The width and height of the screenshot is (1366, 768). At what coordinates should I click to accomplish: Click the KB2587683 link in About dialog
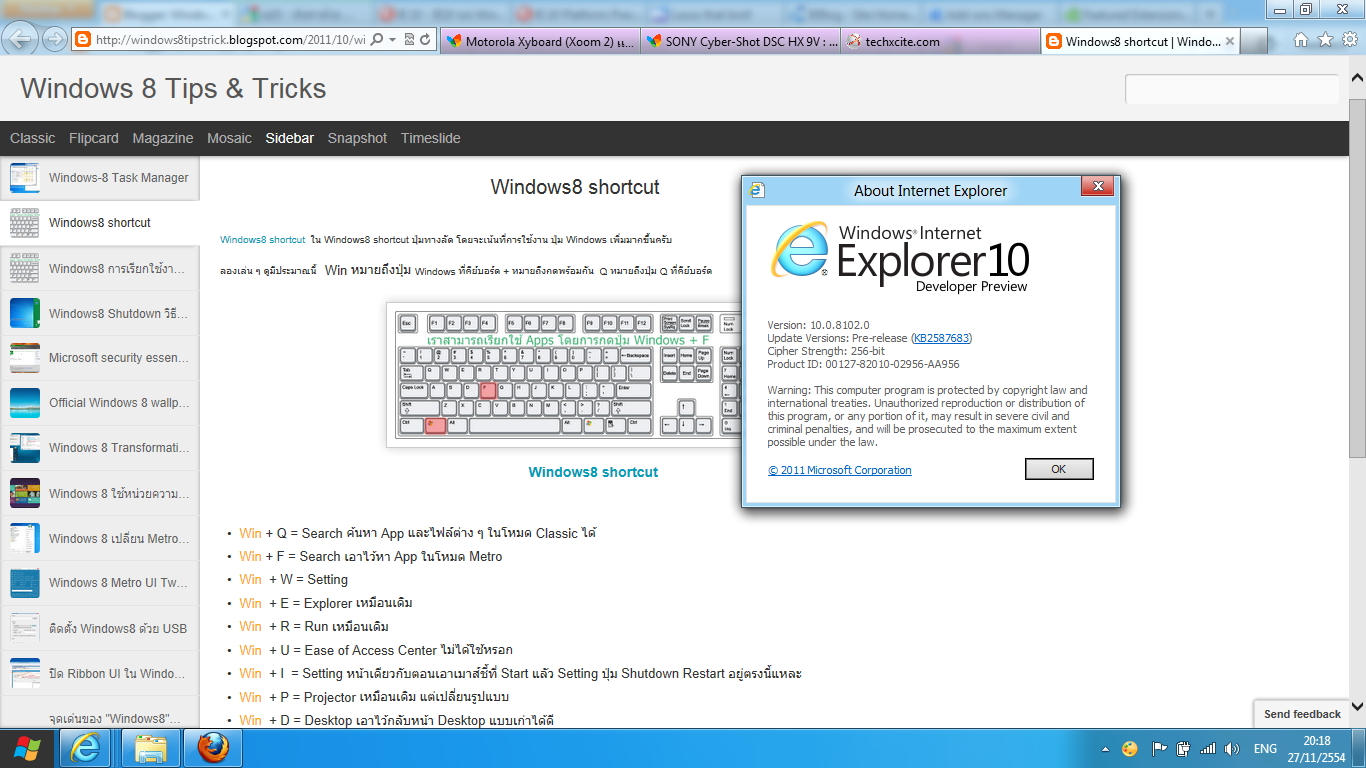tap(941, 338)
